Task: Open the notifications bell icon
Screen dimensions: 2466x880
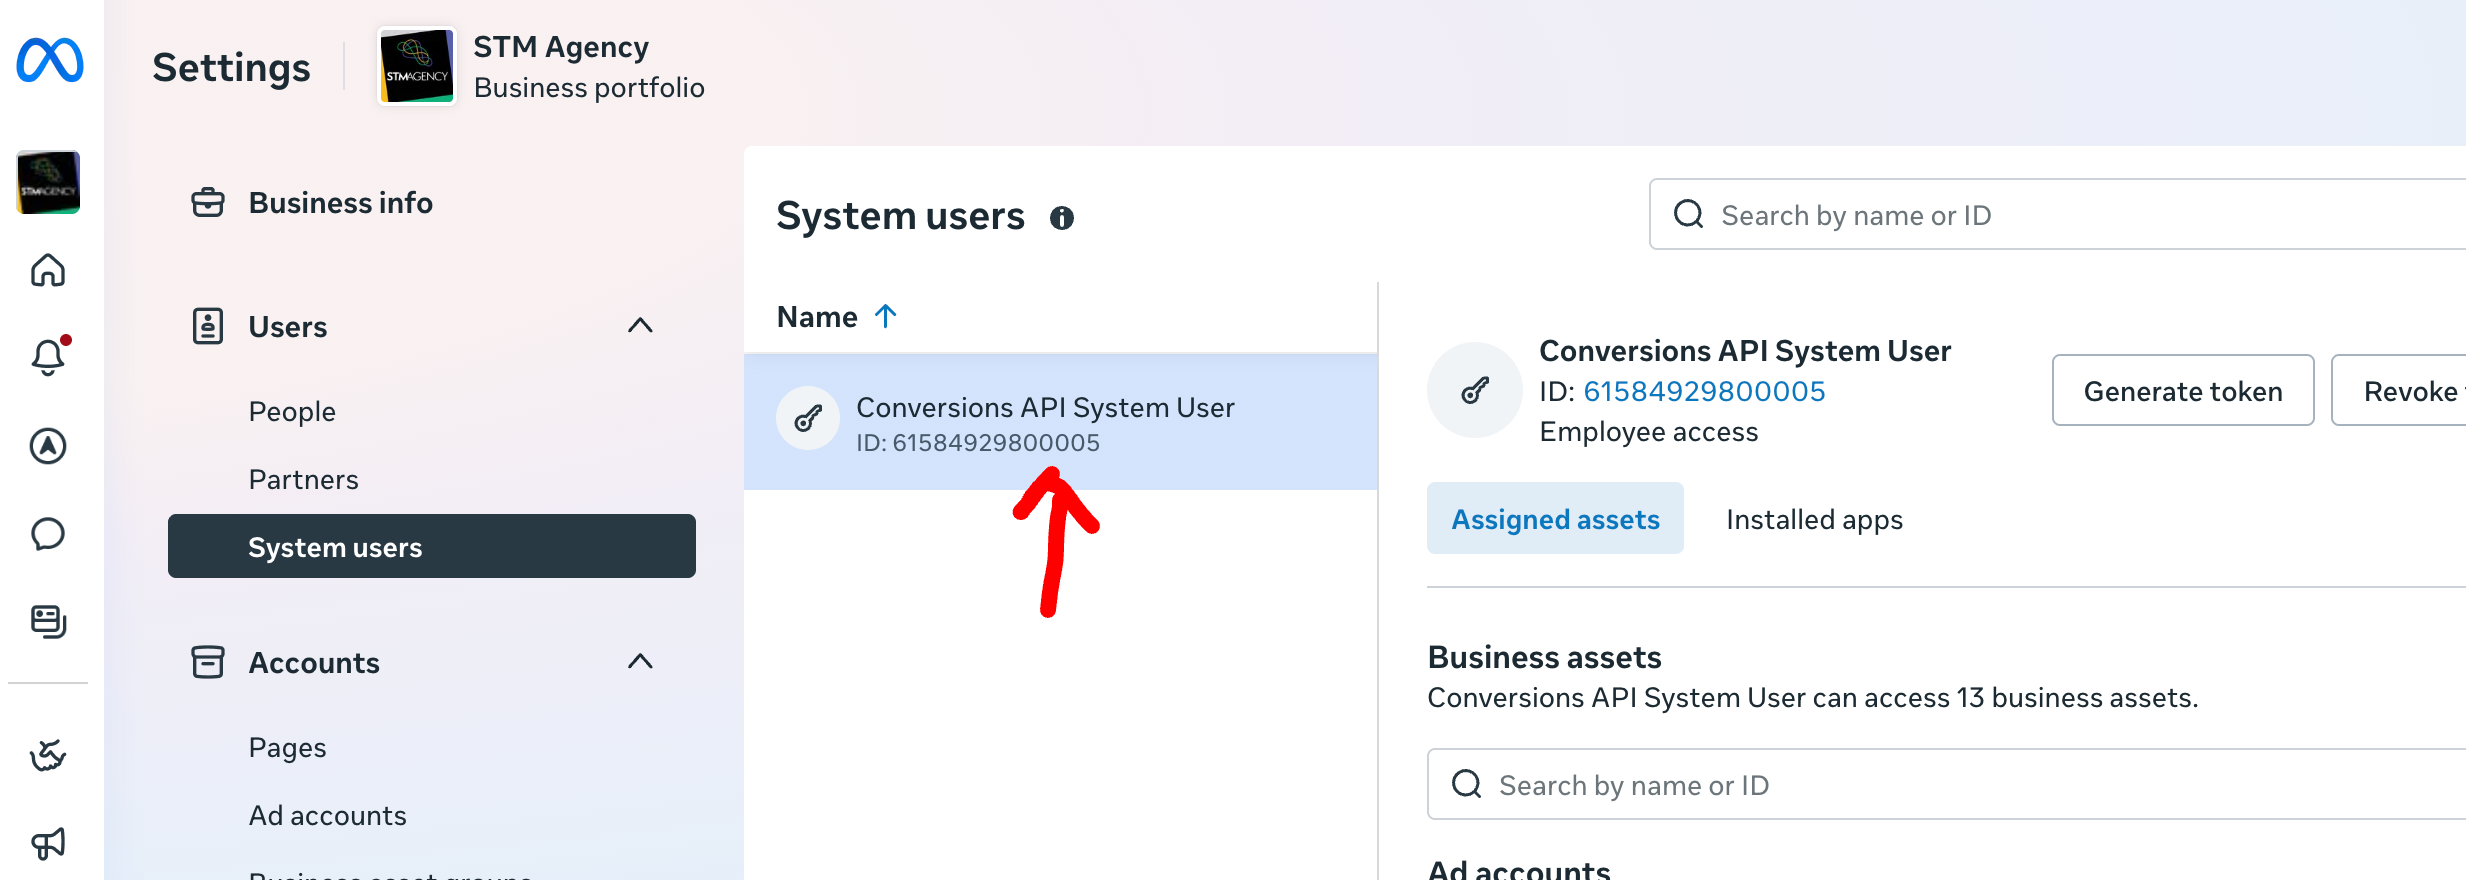Action: pos(48,356)
